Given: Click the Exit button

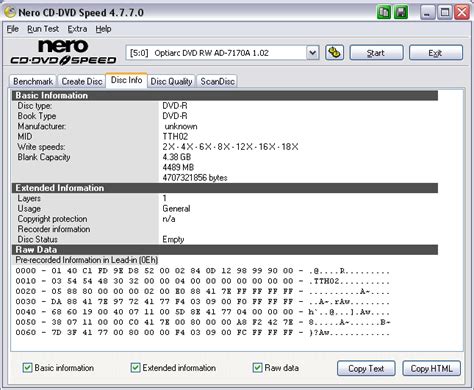Looking at the screenshot, I should coord(435,53).
